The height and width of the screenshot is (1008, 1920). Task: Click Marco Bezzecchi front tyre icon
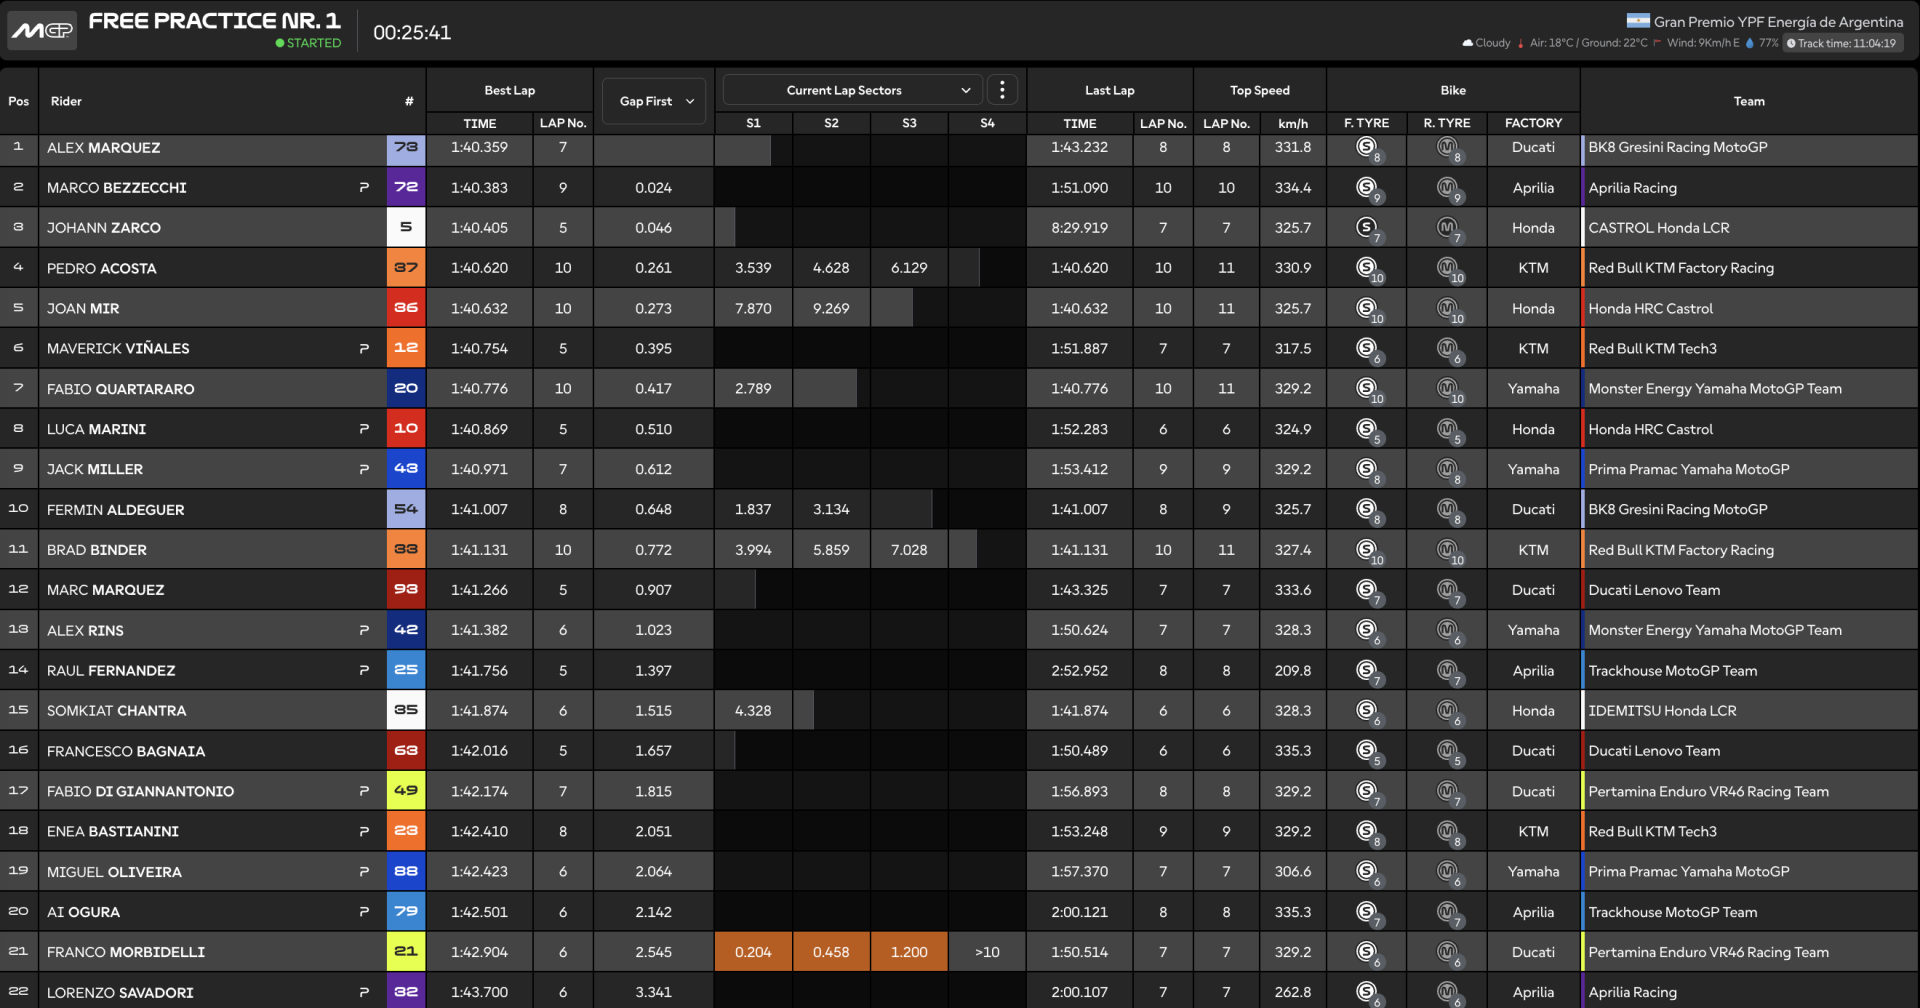click(1367, 188)
